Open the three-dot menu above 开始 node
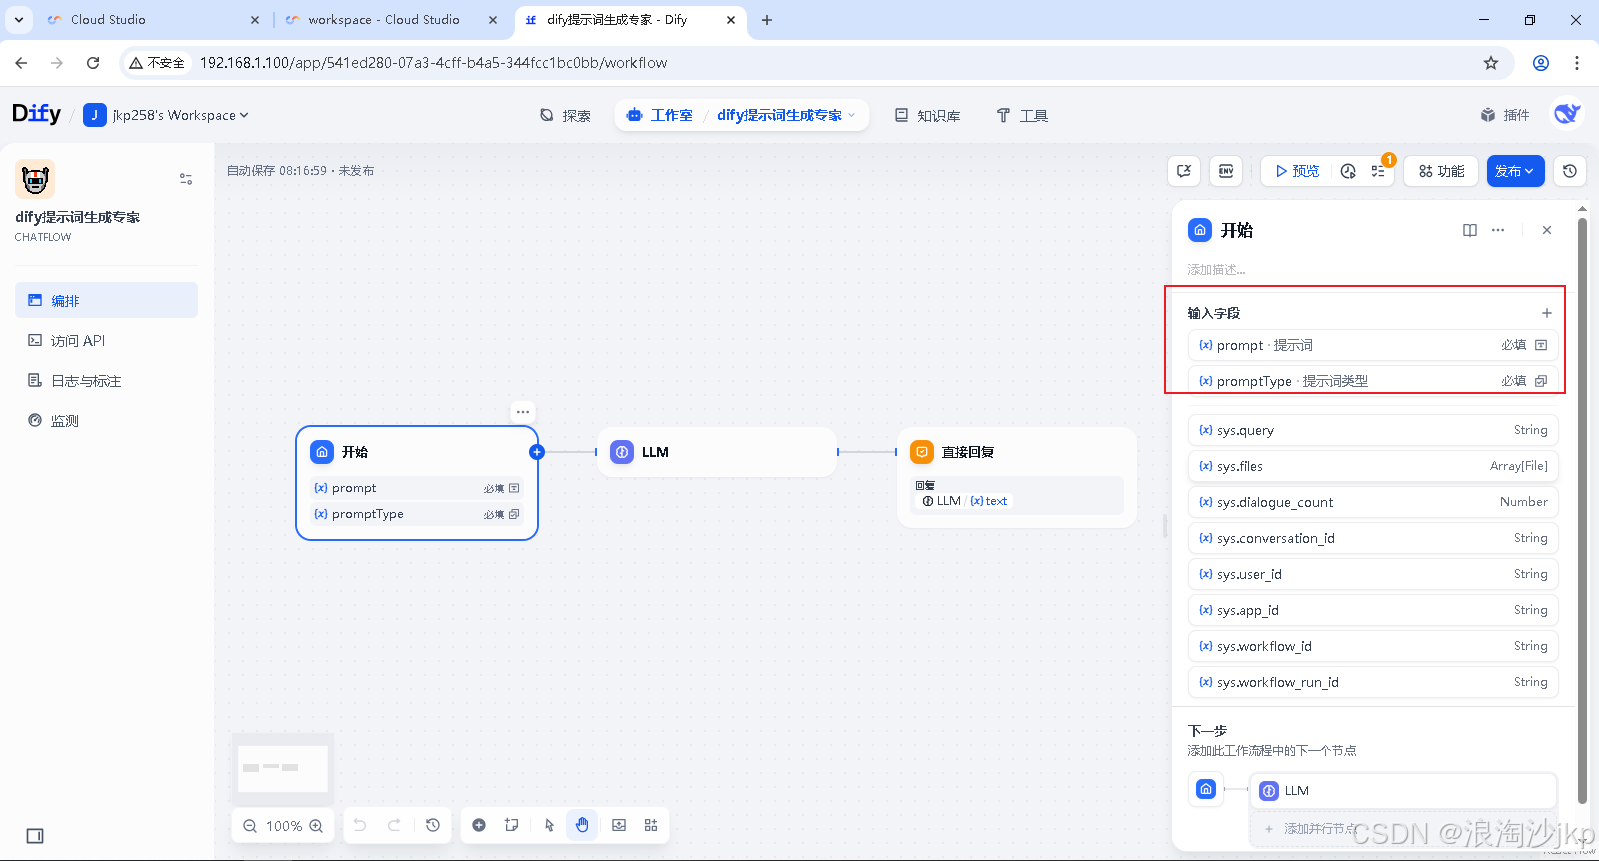The width and height of the screenshot is (1599, 861). pos(523,412)
